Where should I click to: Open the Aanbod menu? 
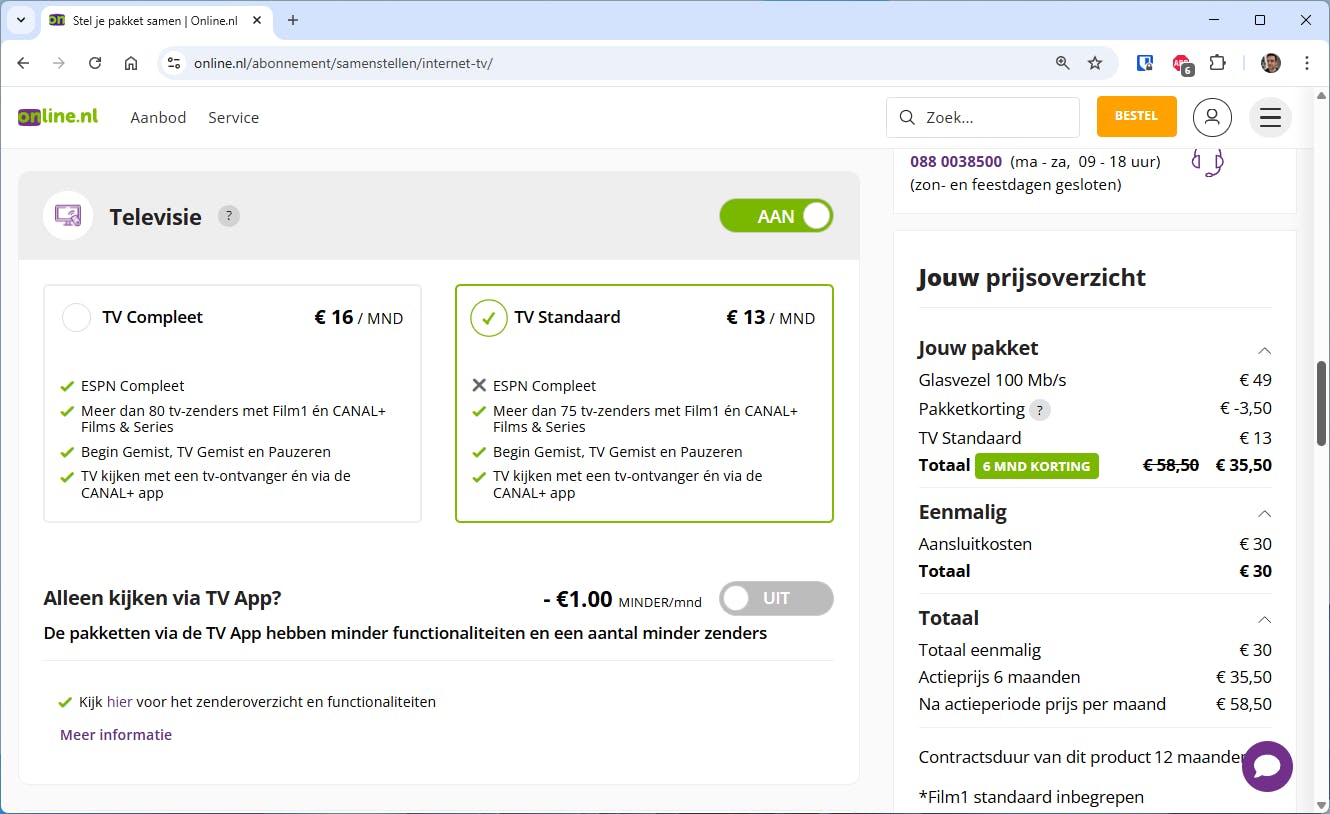coord(158,117)
